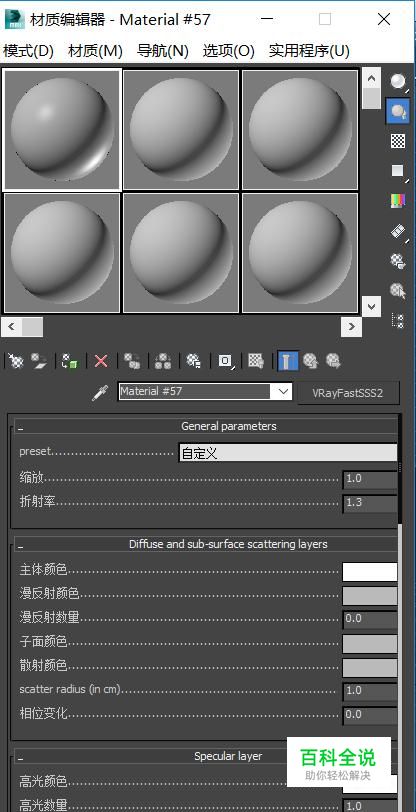Screen dimensions: 416x812
Task: Select the top-row right sample slot
Action: coord(300,129)
